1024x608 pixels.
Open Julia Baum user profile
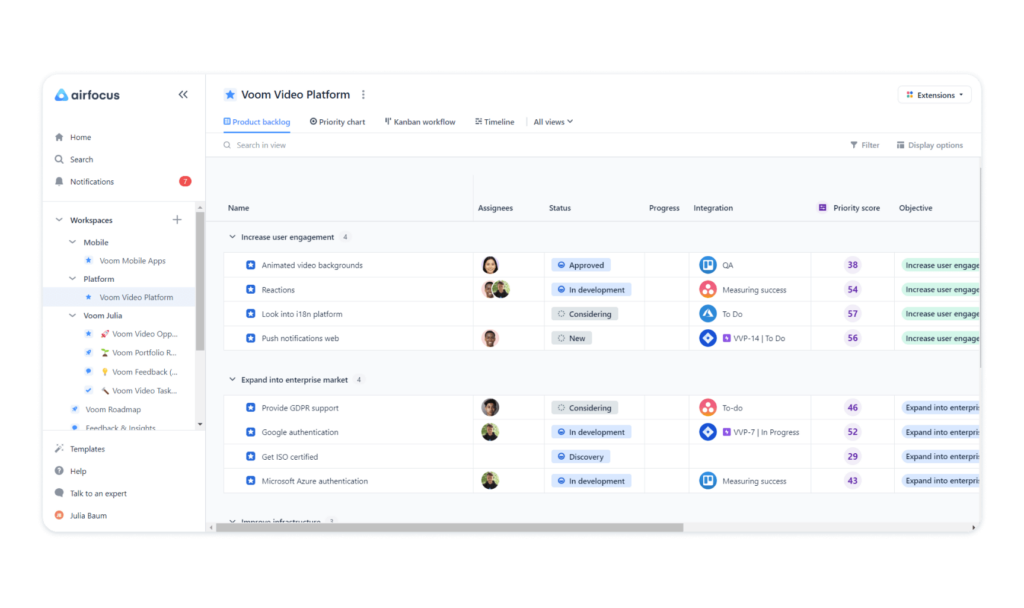(88, 516)
